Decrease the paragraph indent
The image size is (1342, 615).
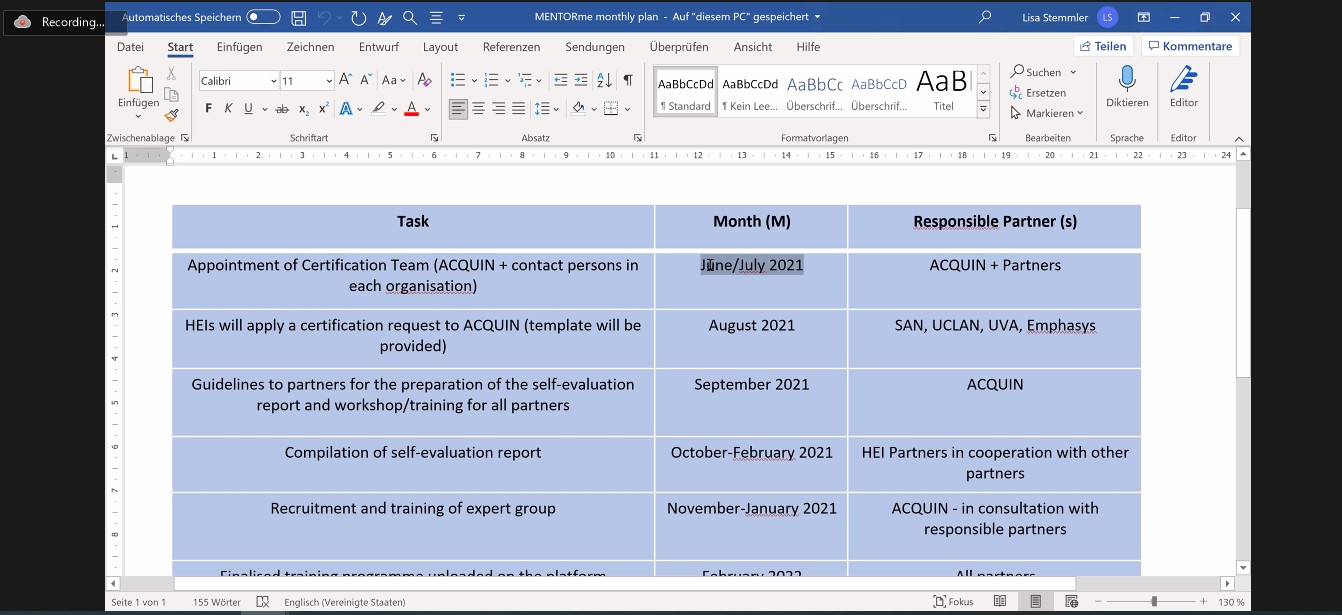click(560, 80)
